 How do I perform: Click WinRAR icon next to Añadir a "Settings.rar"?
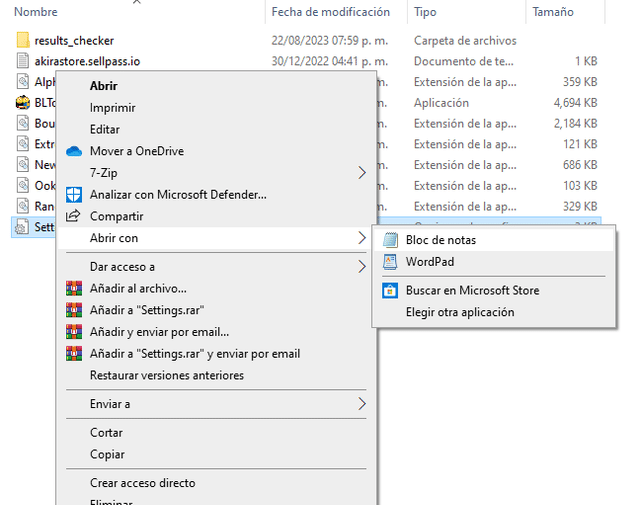pyautogui.click(x=74, y=310)
